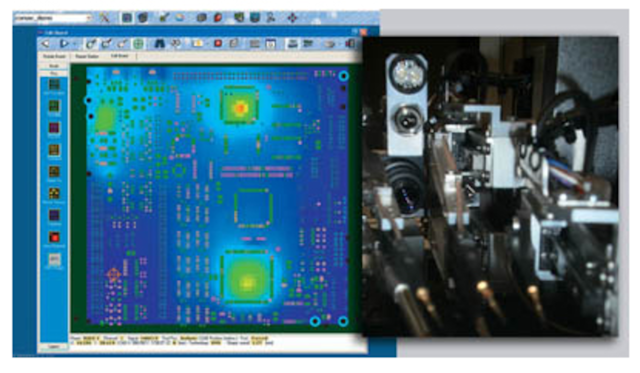The height and width of the screenshot is (373, 640).
Task: Click the button at bottom of left sidebar
Action: (x=53, y=346)
